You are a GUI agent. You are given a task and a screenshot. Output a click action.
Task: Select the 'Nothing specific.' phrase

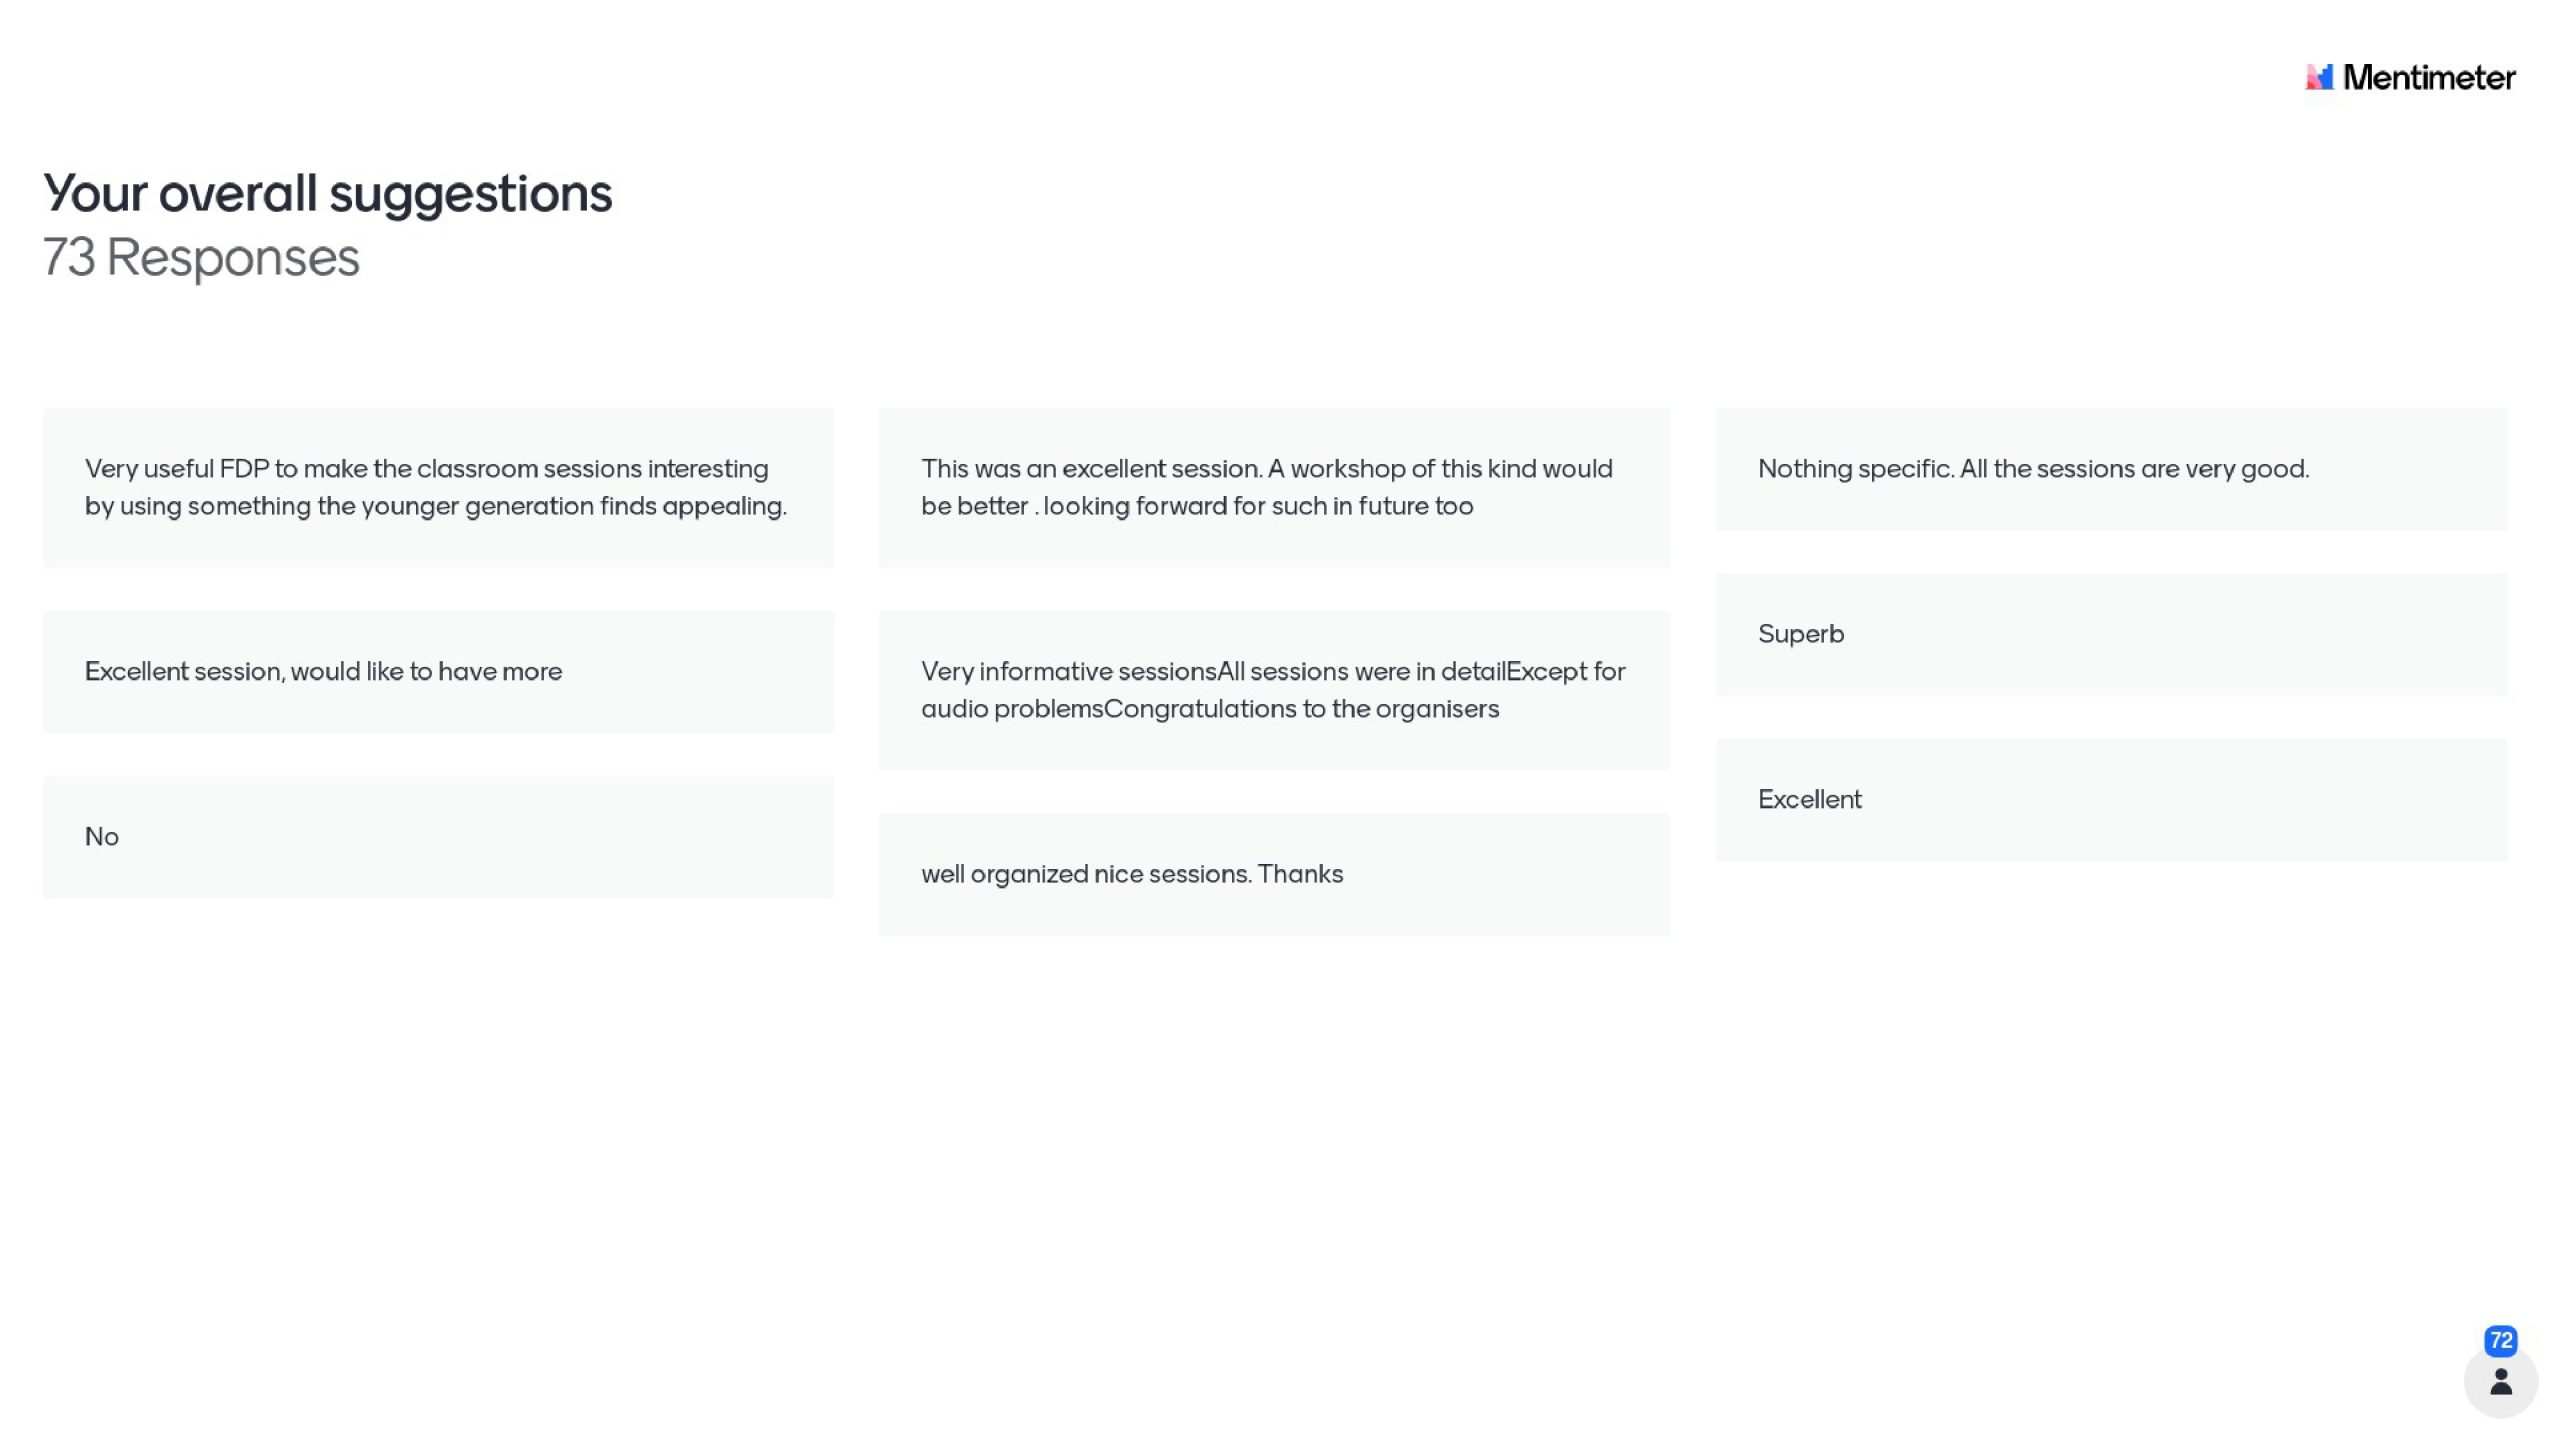[1855, 469]
